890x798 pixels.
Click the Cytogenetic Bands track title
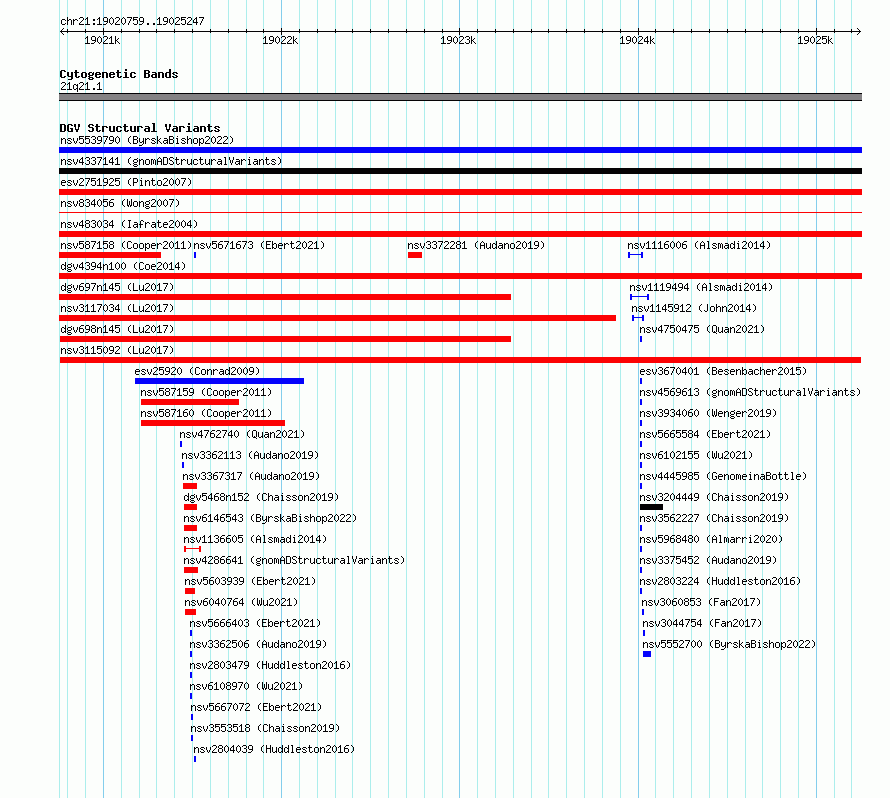[x=119, y=74]
